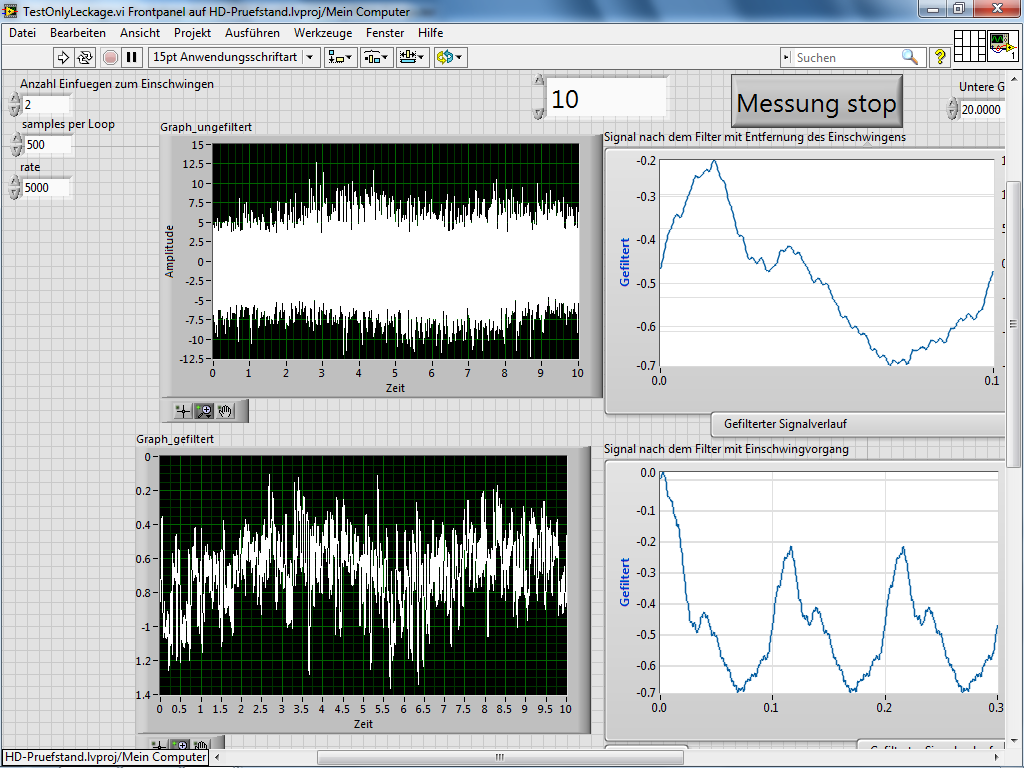The image size is (1024, 768).
Task: Open the context help question mark
Action: pyautogui.click(x=939, y=57)
